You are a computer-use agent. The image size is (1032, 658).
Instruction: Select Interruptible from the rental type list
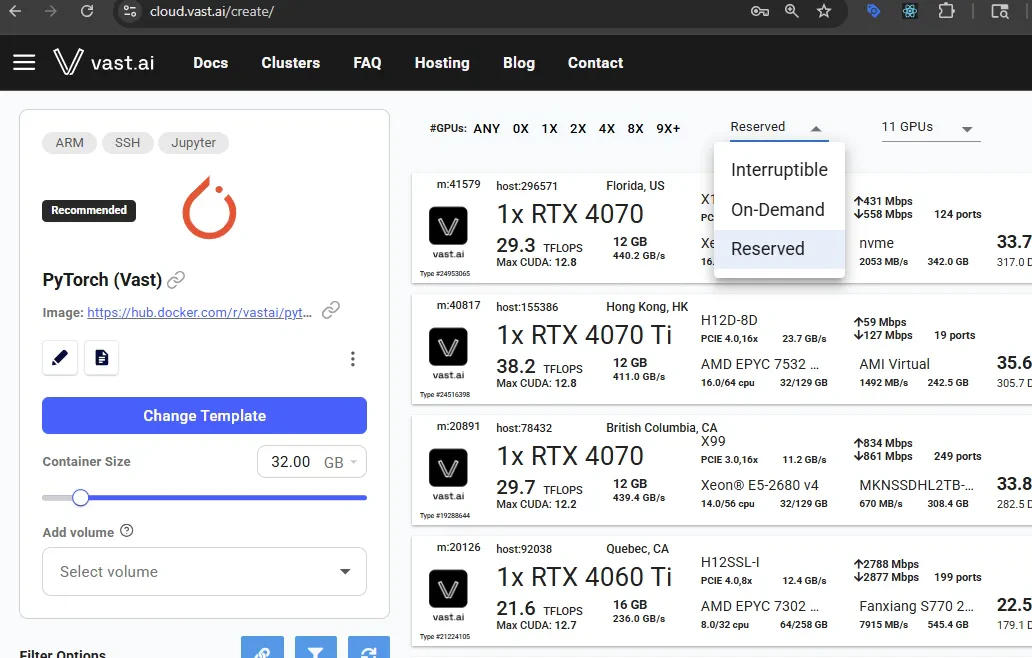(x=779, y=170)
